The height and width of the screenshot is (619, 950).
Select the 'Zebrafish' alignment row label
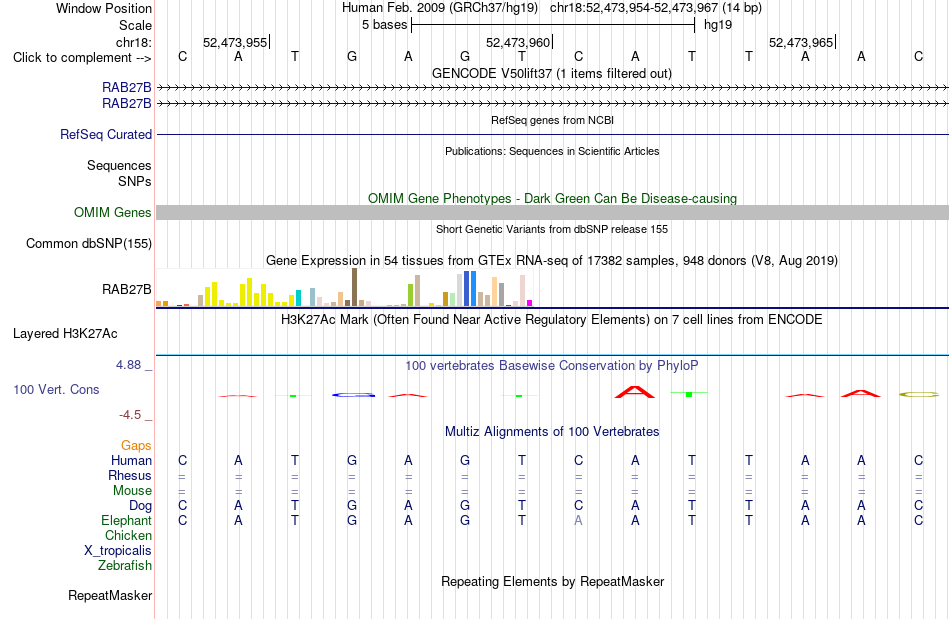pos(125,565)
